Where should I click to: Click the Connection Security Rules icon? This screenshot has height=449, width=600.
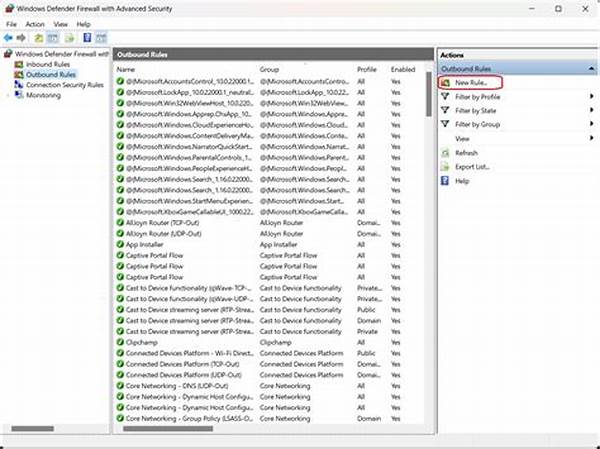(x=19, y=85)
